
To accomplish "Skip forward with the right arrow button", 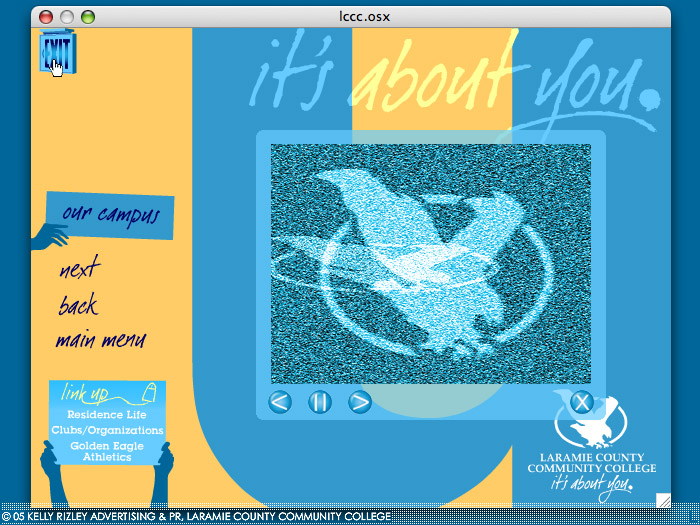I will [360, 401].
